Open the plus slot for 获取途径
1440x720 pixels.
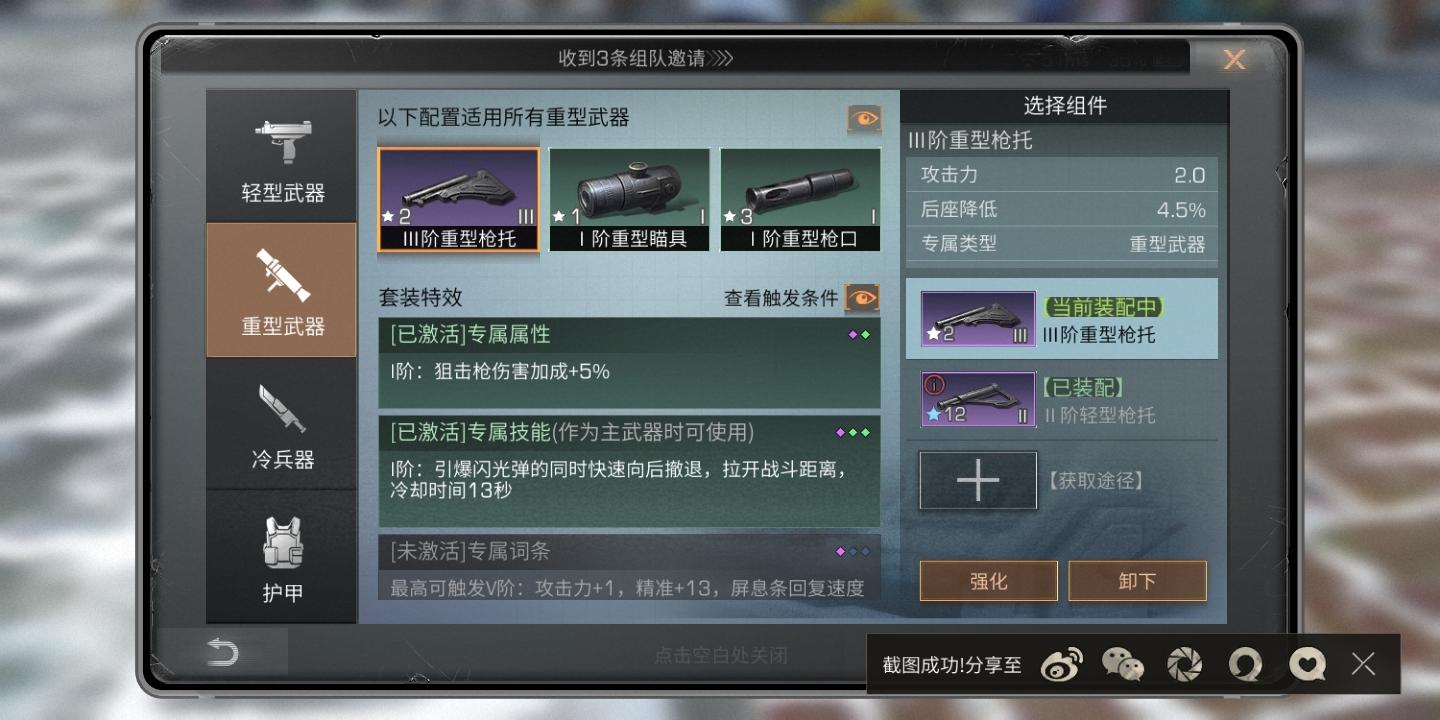click(x=978, y=481)
